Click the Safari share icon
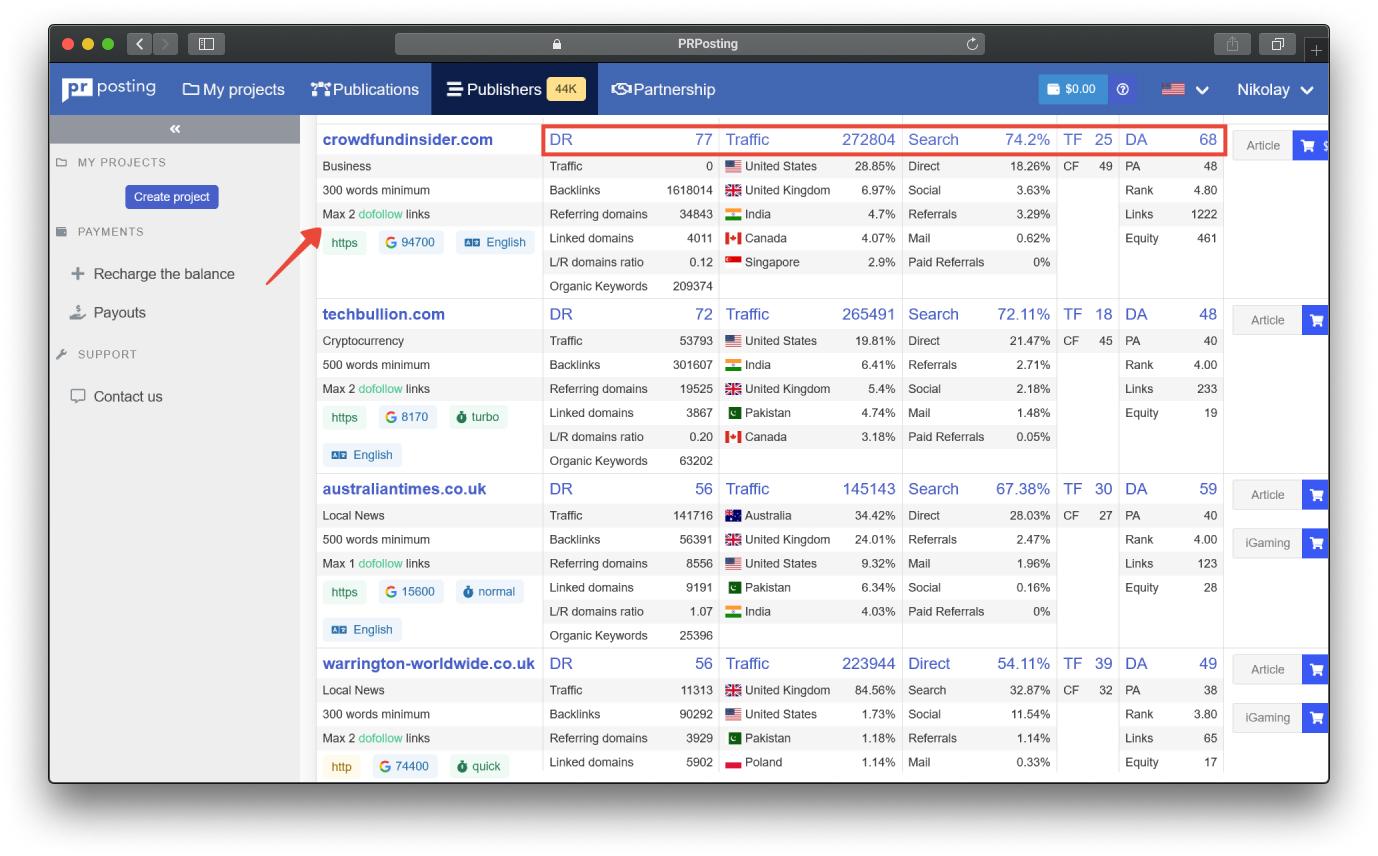This screenshot has height=856, width=1378. coord(1232,44)
